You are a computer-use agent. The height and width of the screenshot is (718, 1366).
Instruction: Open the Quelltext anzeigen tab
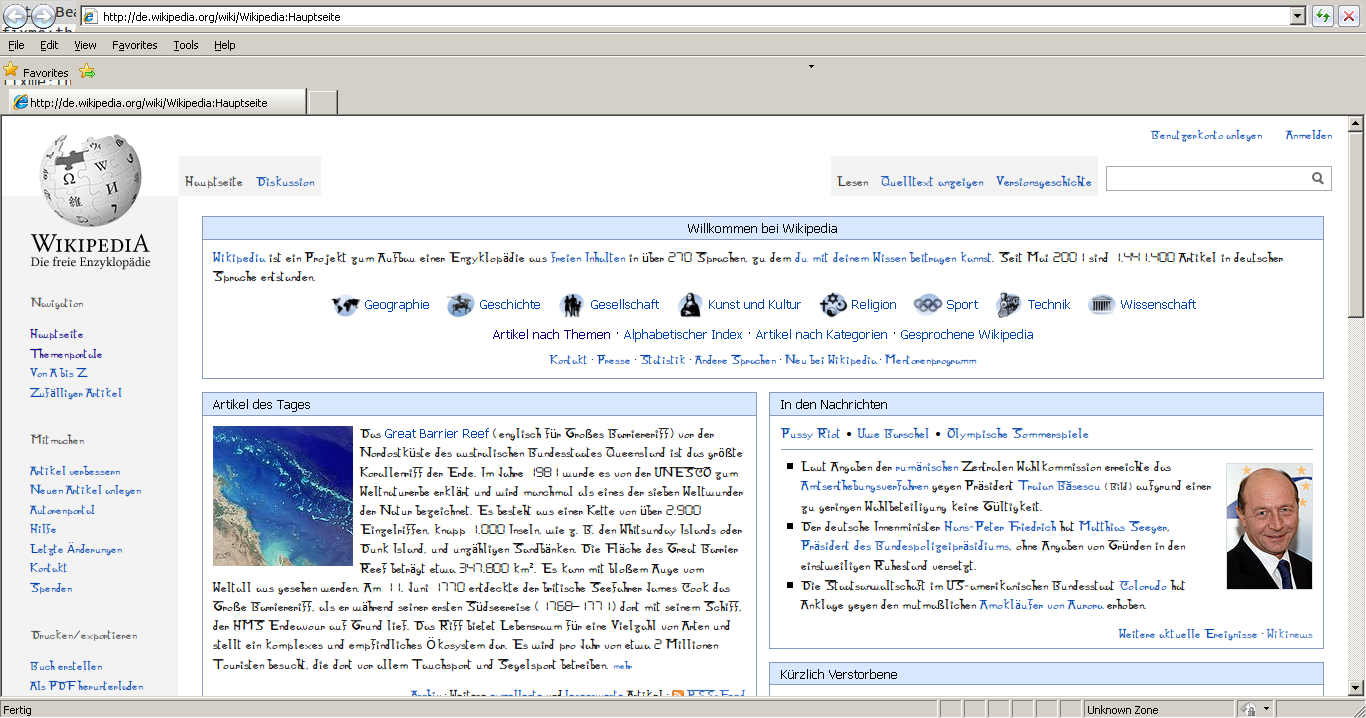click(x=932, y=182)
